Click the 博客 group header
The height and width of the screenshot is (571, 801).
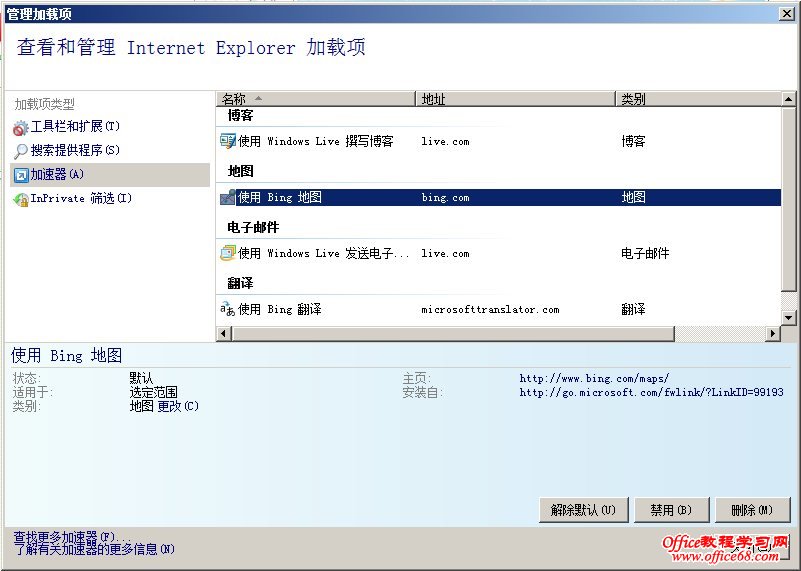coord(240,115)
